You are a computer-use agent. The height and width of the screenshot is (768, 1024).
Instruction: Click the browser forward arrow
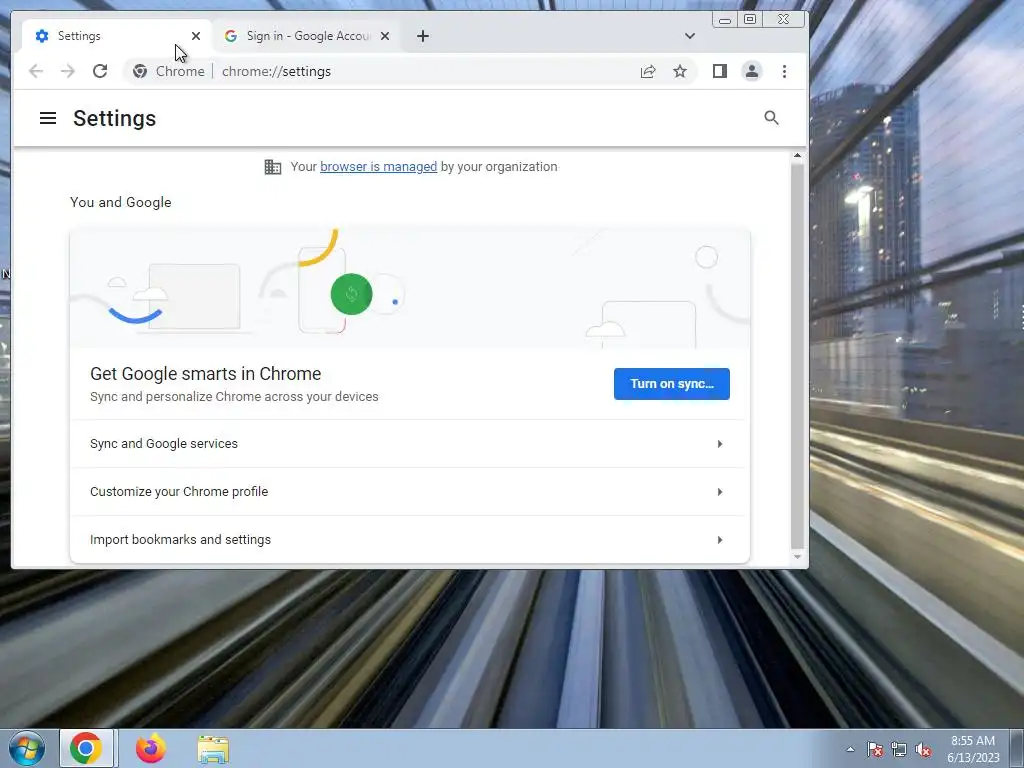pos(68,71)
